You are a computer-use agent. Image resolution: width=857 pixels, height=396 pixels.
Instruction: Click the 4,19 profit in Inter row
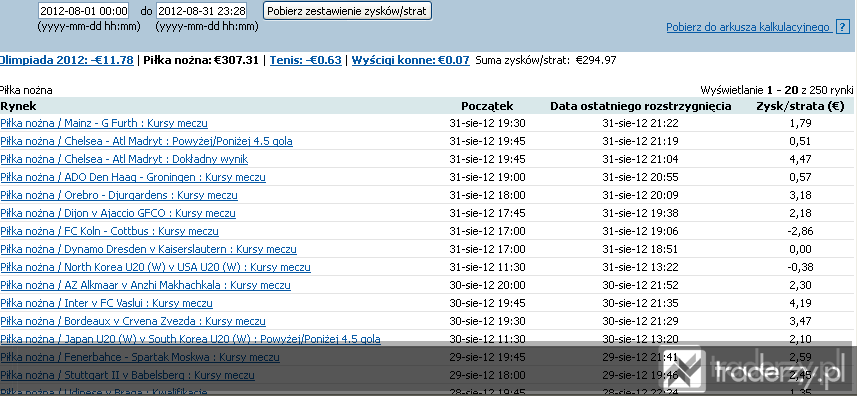coord(801,304)
